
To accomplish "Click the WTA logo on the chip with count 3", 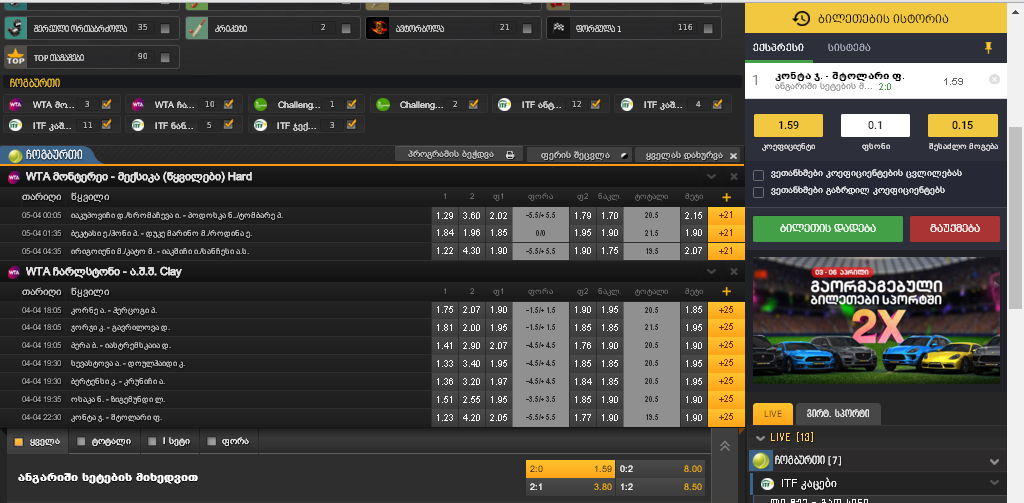I will point(16,104).
